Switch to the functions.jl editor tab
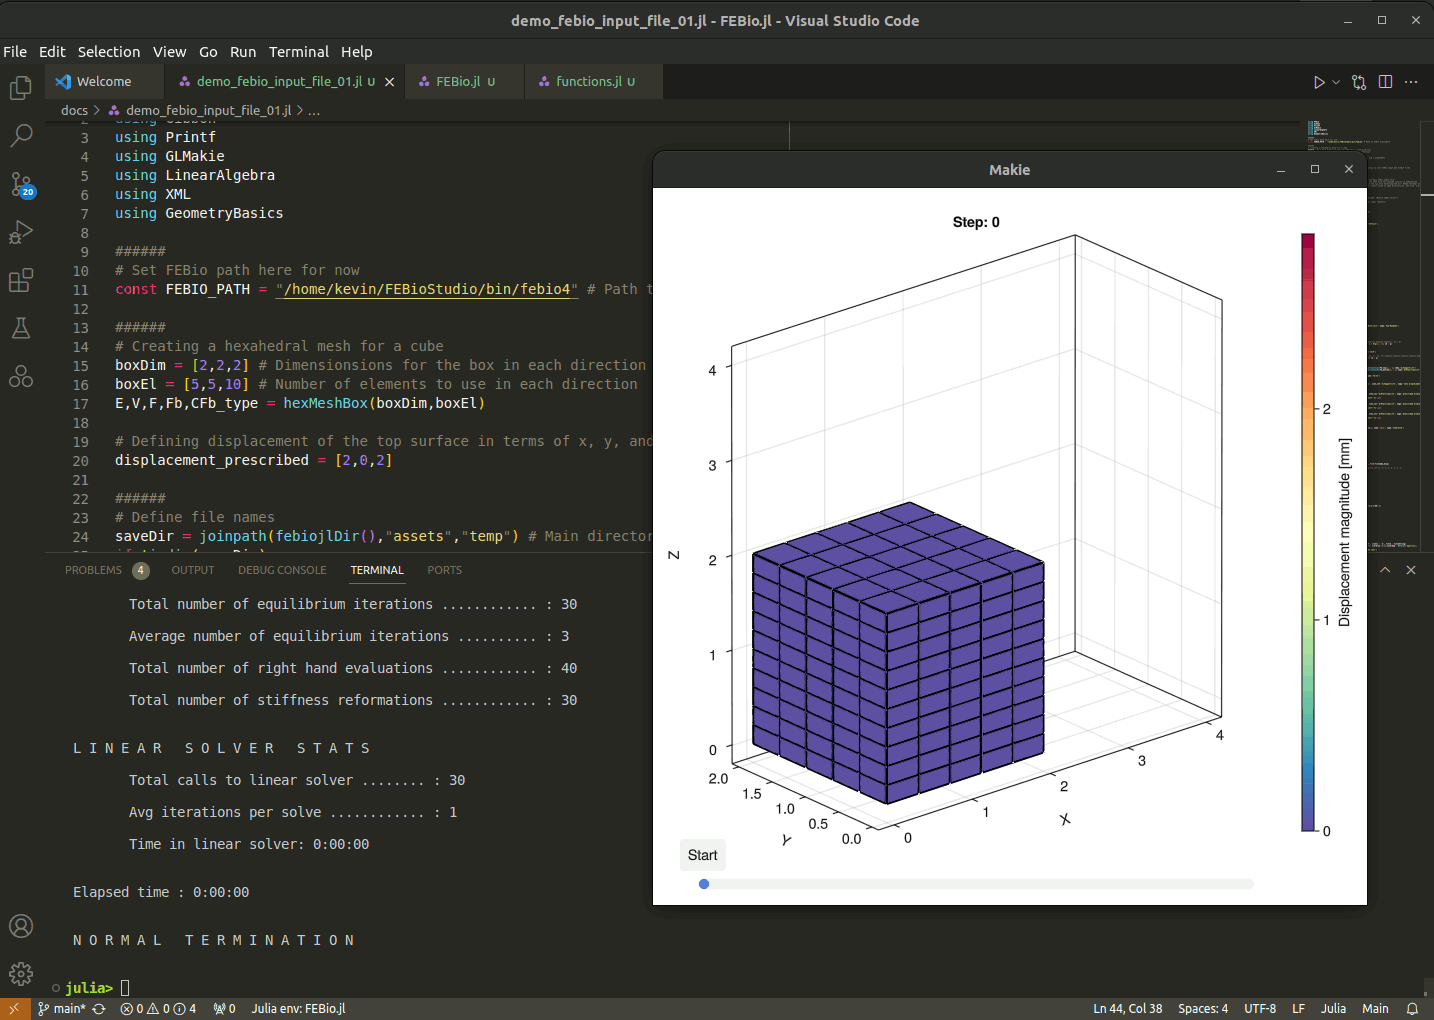This screenshot has height=1020, width=1434. coord(594,82)
